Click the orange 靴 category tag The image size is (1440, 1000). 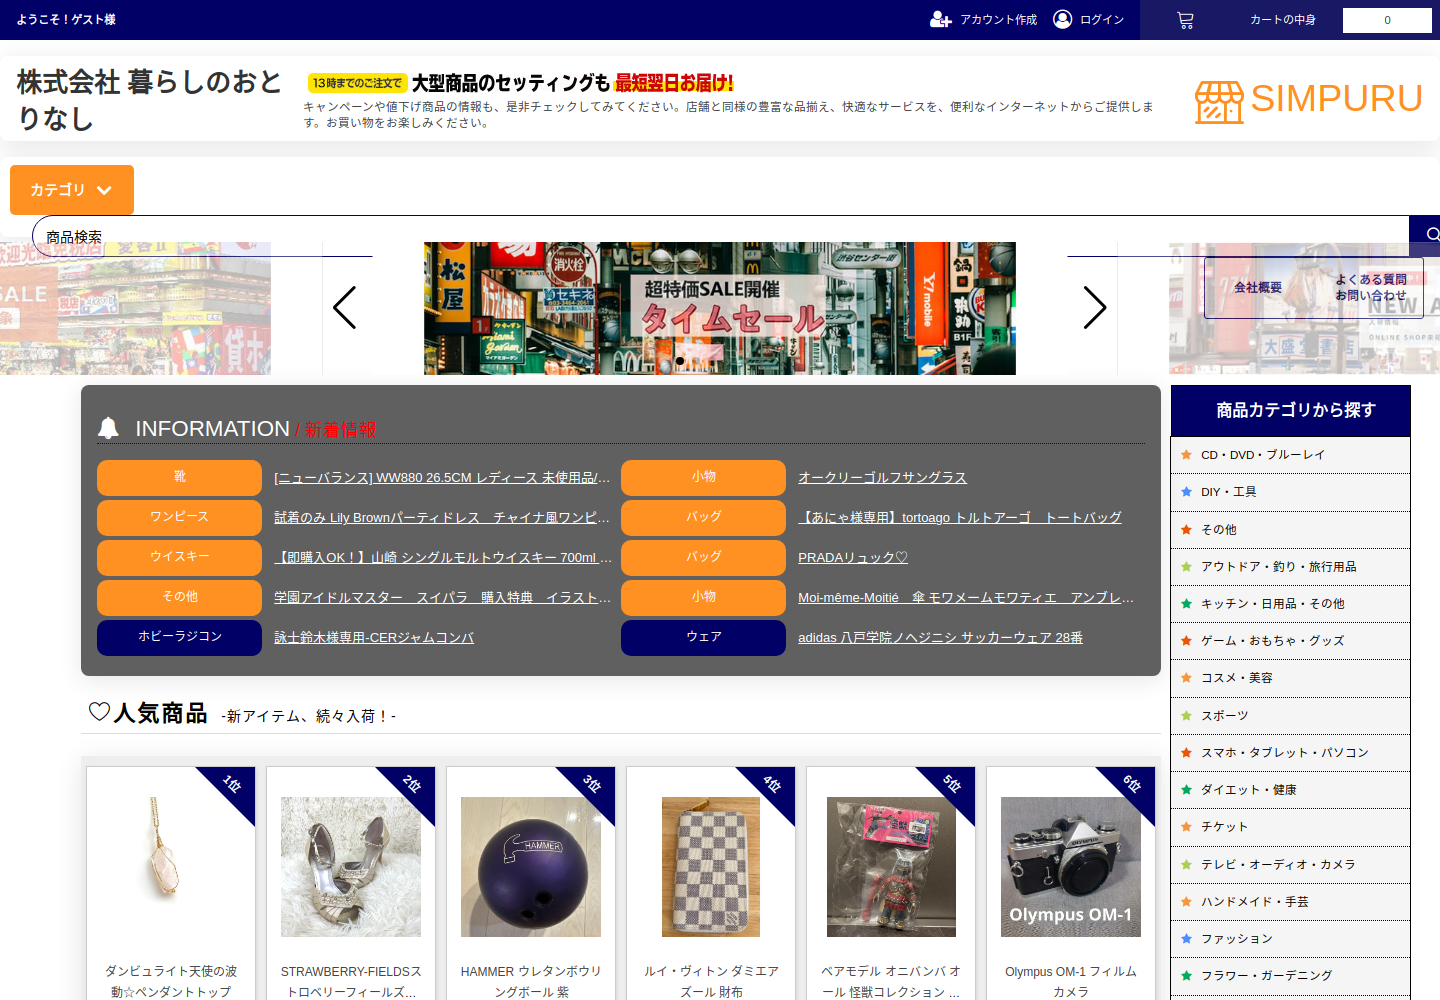coord(179,477)
